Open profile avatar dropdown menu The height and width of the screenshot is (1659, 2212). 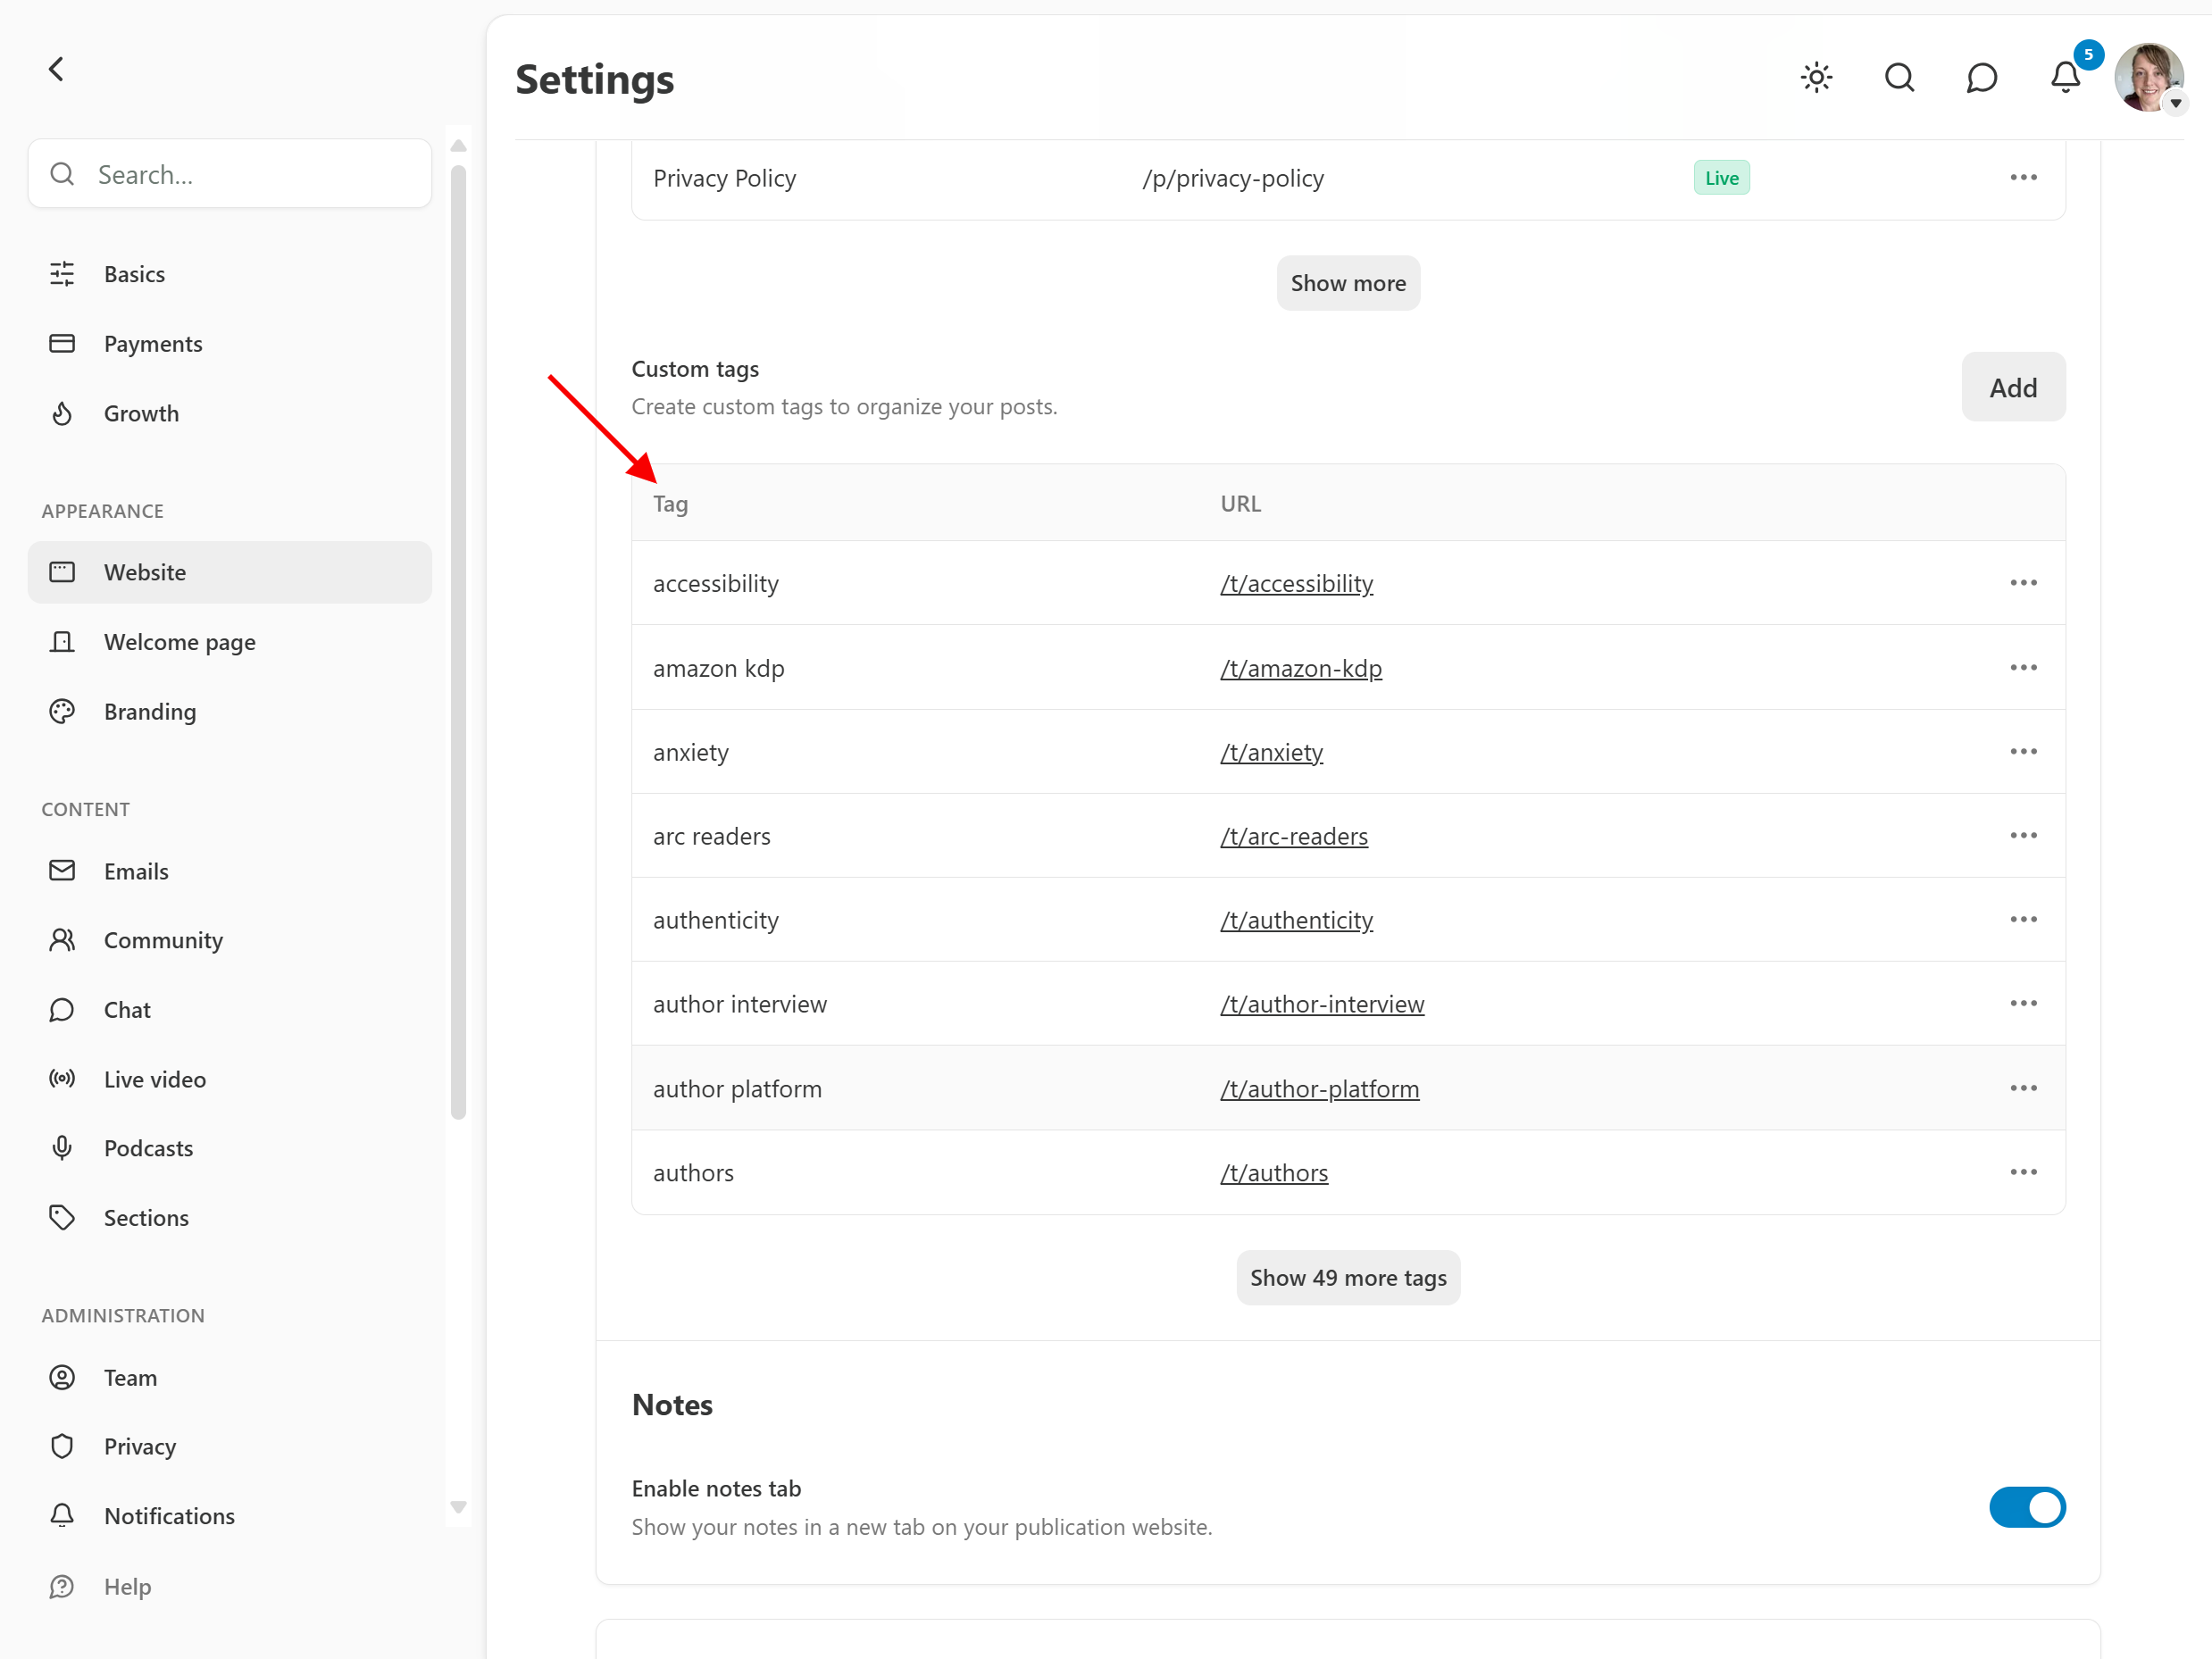(2148, 77)
